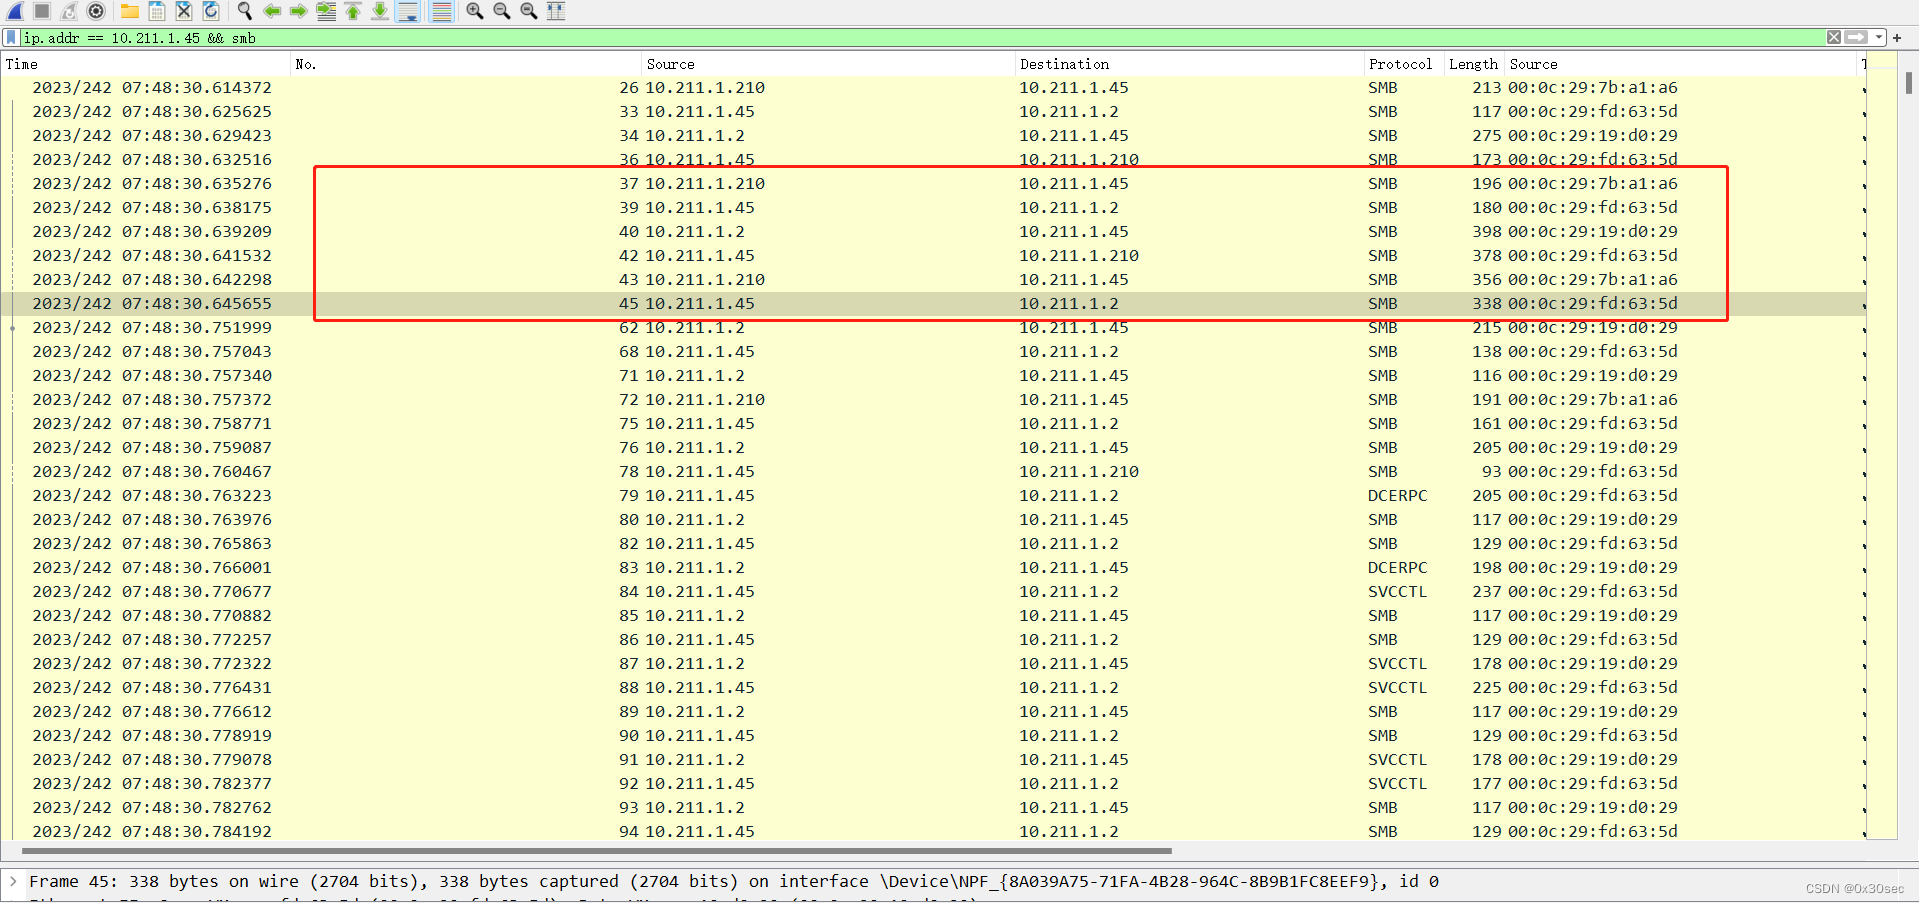The width and height of the screenshot is (1919, 903).
Task: Expand the Frame 45 details row
Action: [13, 881]
